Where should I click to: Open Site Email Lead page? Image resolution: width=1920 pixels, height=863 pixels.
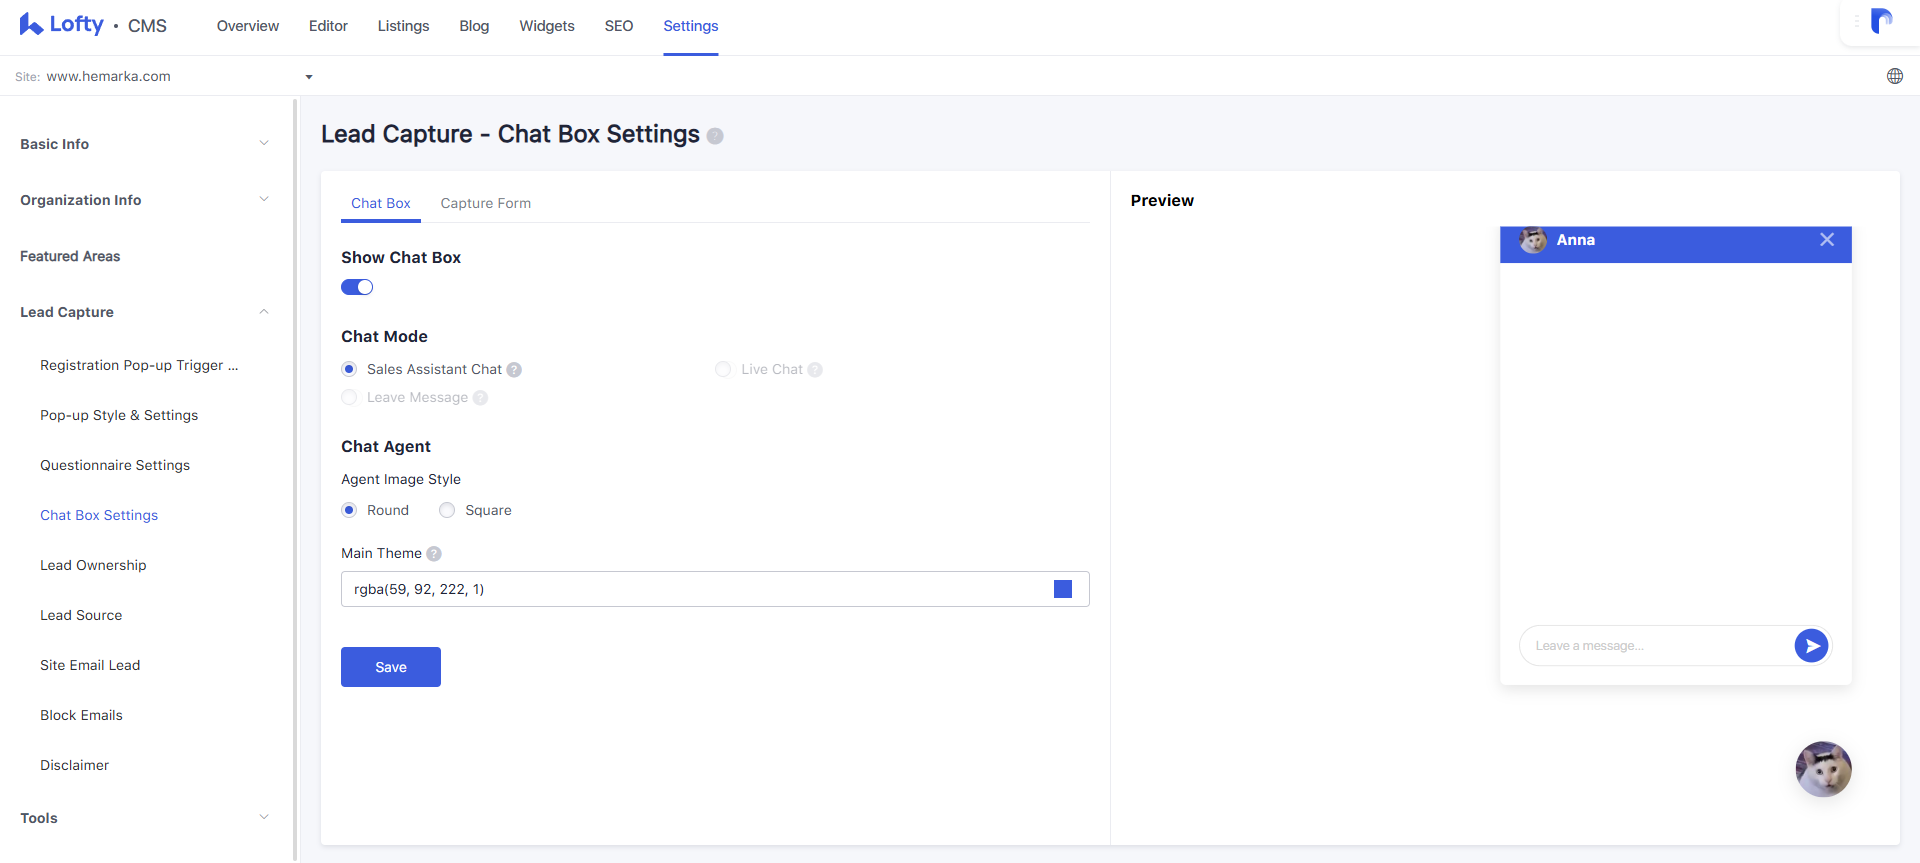(90, 665)
